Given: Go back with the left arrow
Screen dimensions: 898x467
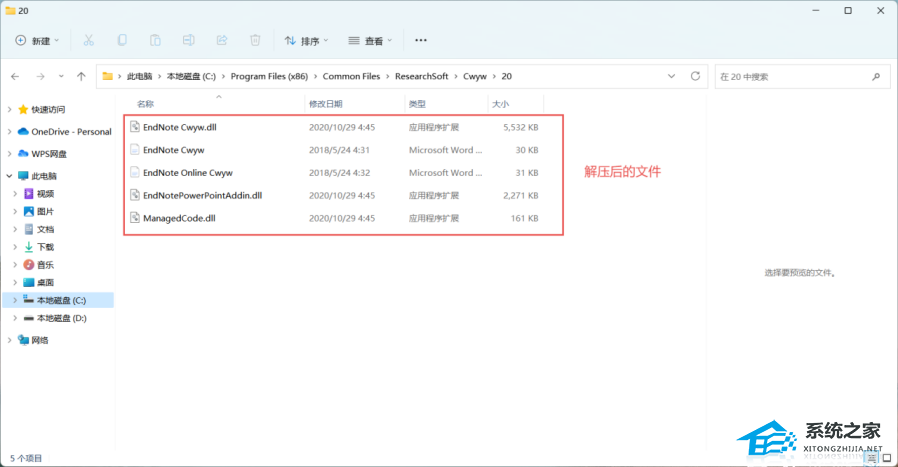Looking at the screenshot, I should coord(15,76).
